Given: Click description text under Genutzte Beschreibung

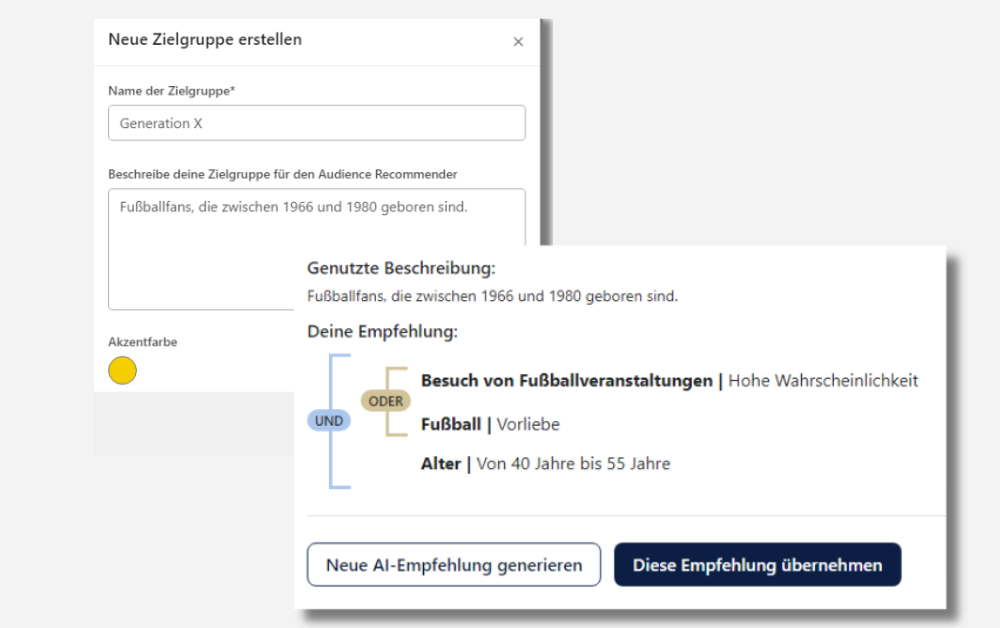Looking at the screenshot, I should [492, 296].
